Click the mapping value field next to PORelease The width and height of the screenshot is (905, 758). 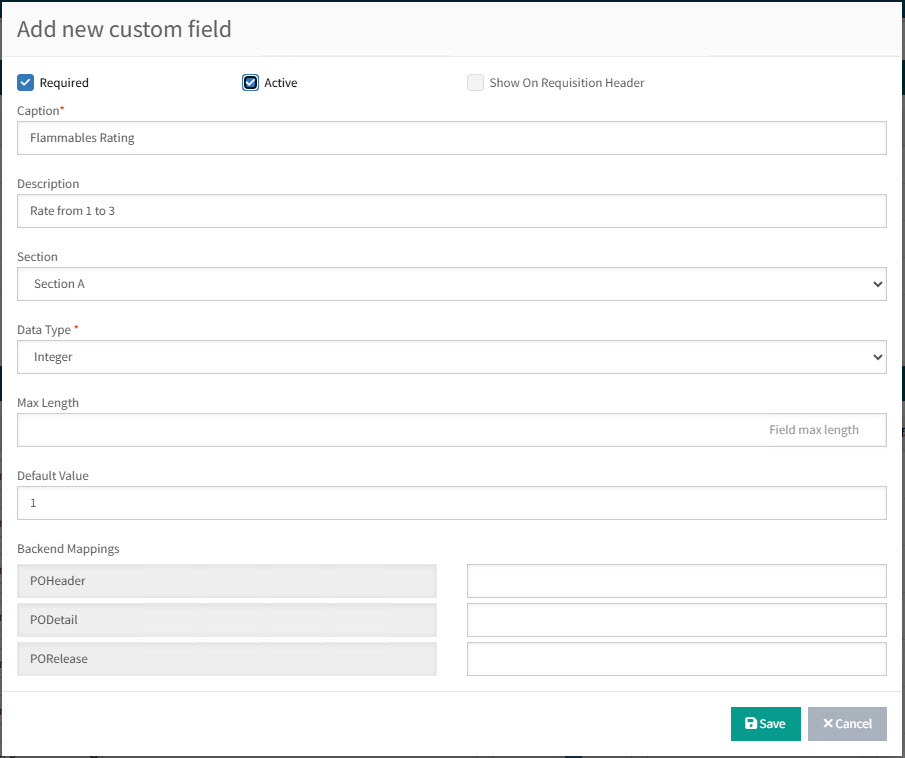tap(676, 659)
